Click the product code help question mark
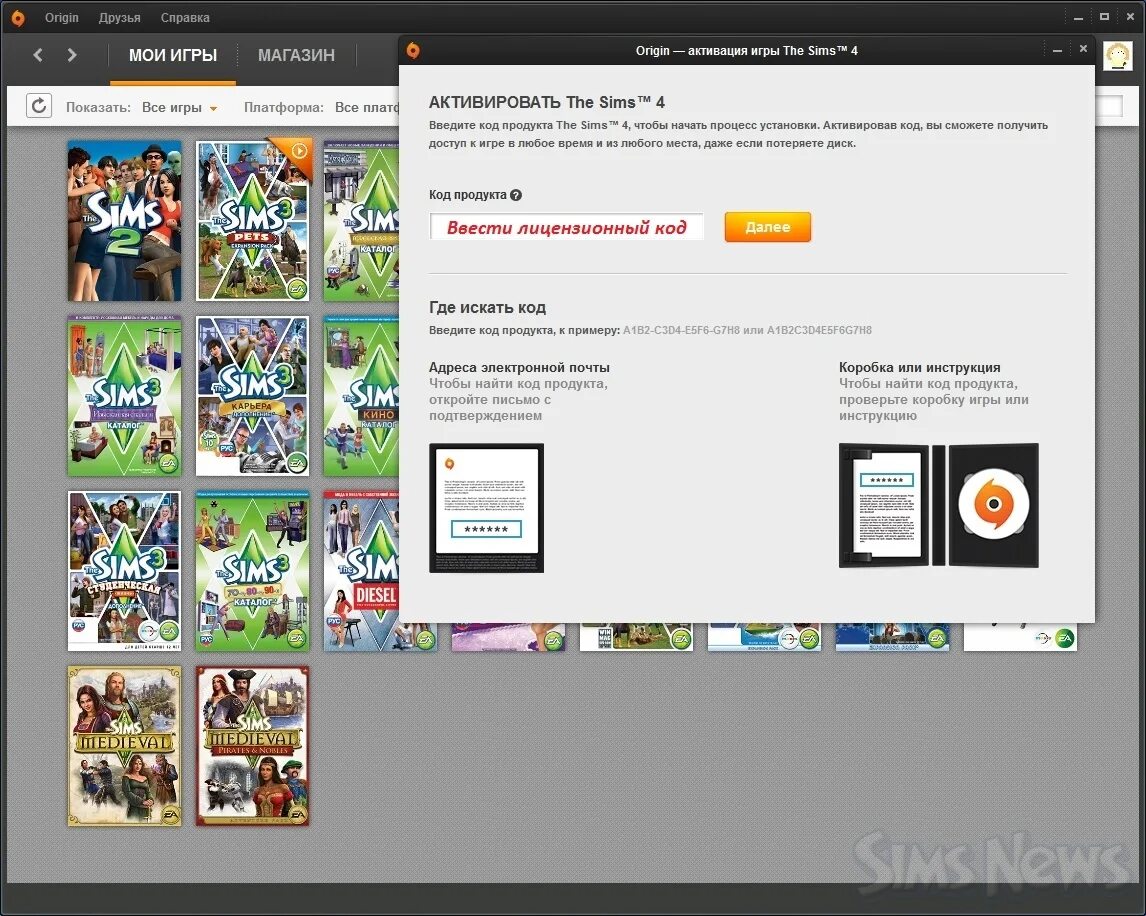The height and width of the screenshot is (916, 1146). coord(515,195)
